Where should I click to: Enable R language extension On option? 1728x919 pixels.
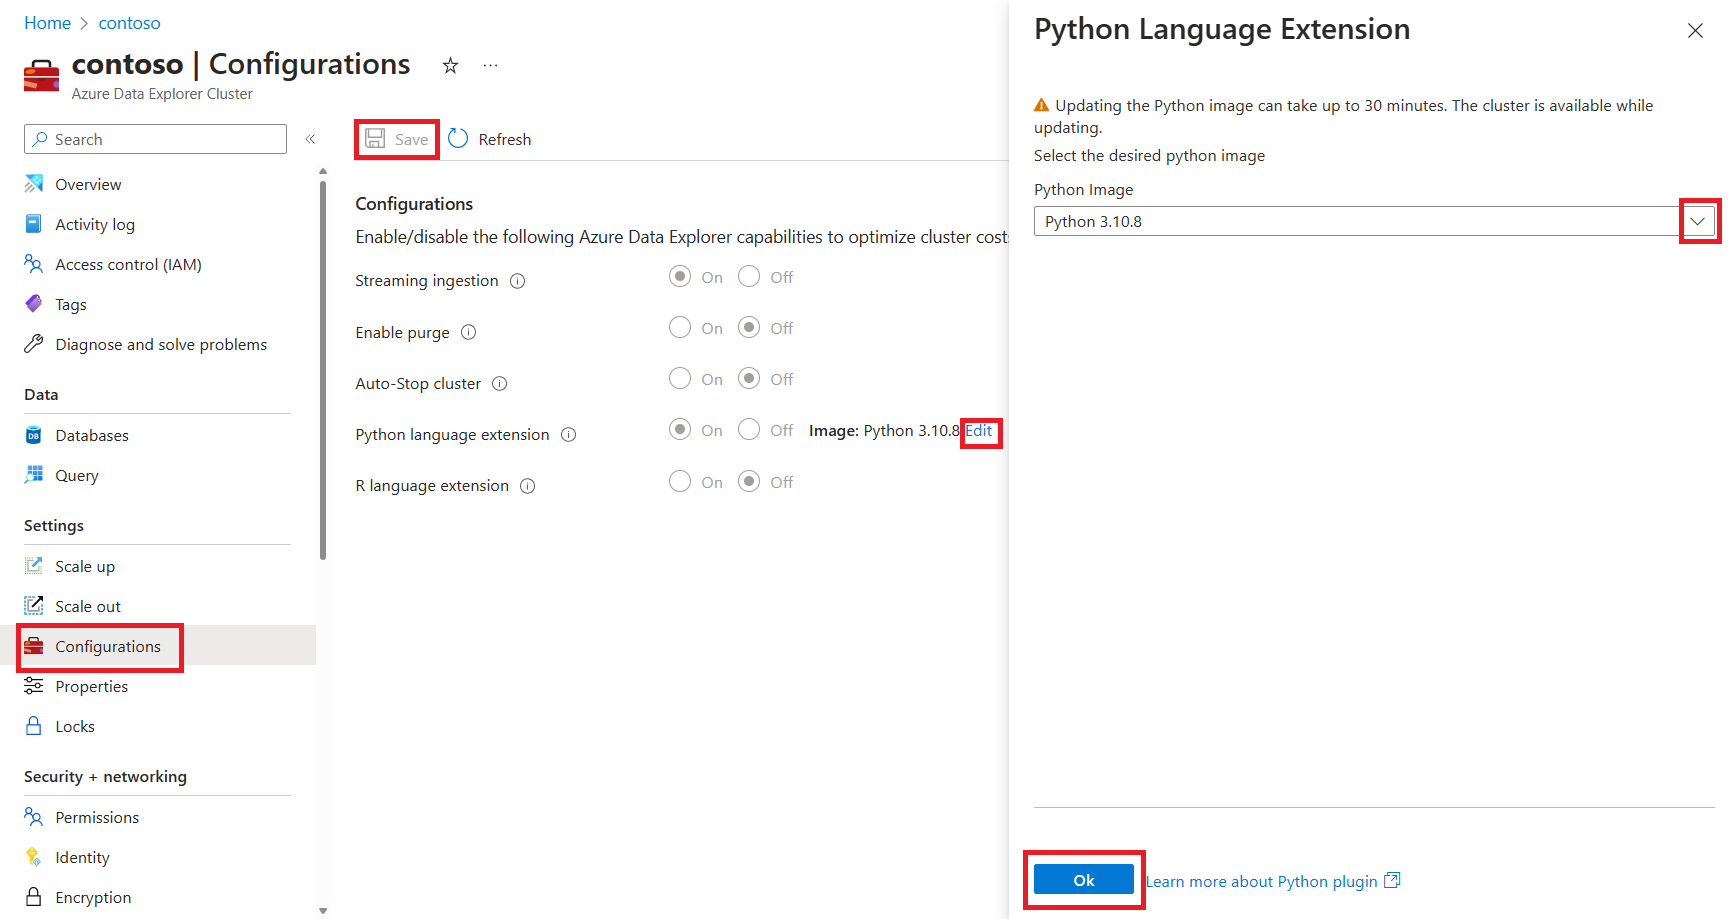[680, 481]
